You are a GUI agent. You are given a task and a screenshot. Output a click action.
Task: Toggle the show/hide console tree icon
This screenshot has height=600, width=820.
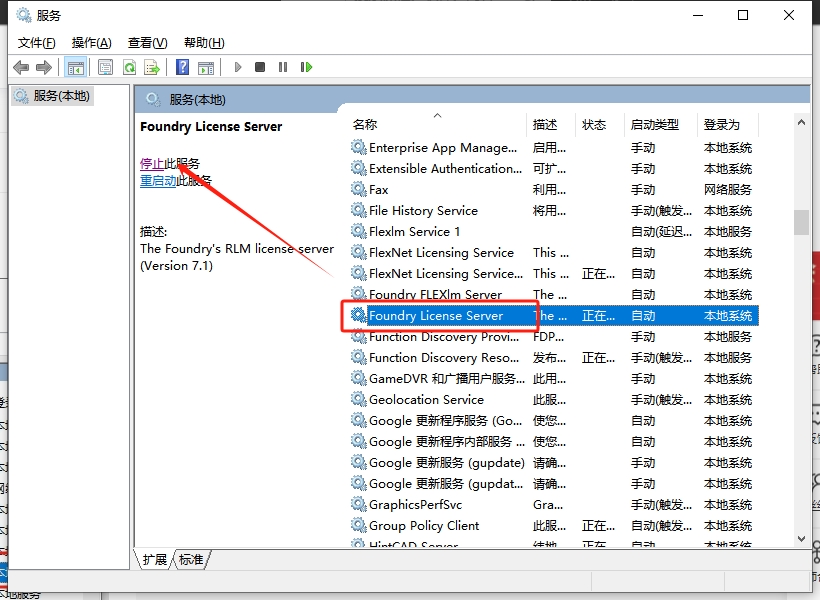[75, 67]
